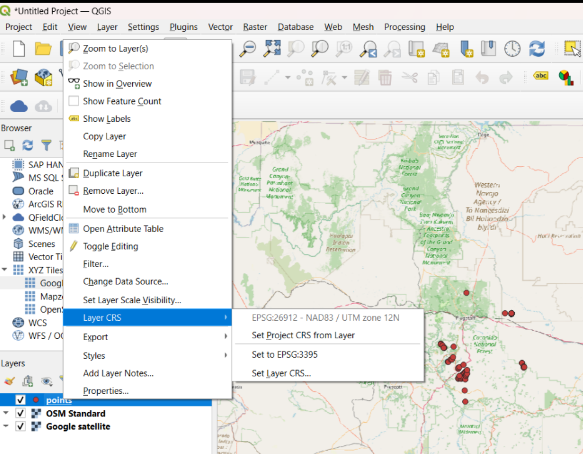
Task: Select Set Layer CRS... option
Action: click(281, 373)
